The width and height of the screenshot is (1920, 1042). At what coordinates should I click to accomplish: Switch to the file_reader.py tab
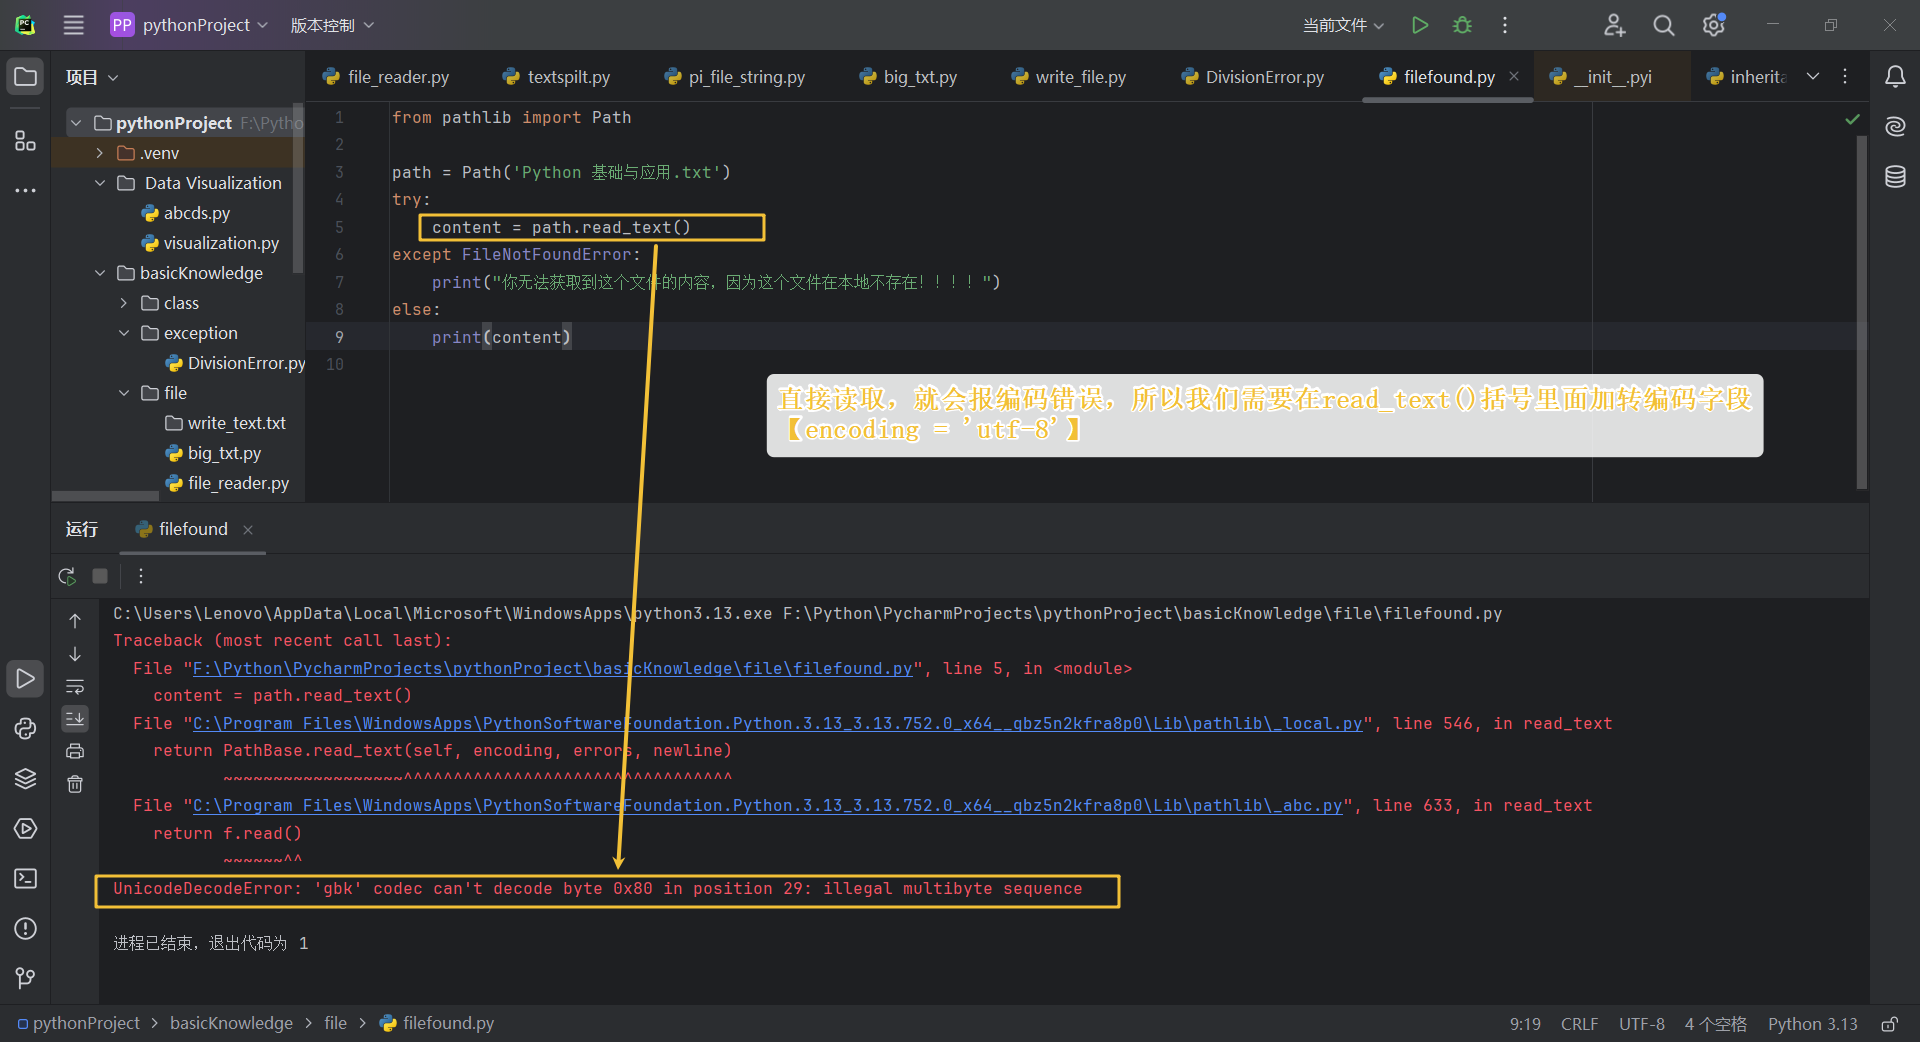click(386, 77)
